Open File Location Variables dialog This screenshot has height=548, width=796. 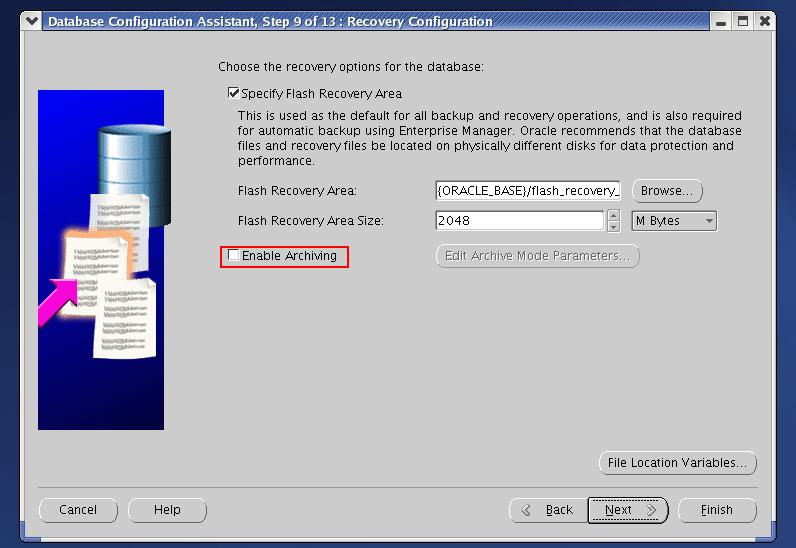(677, 463)
